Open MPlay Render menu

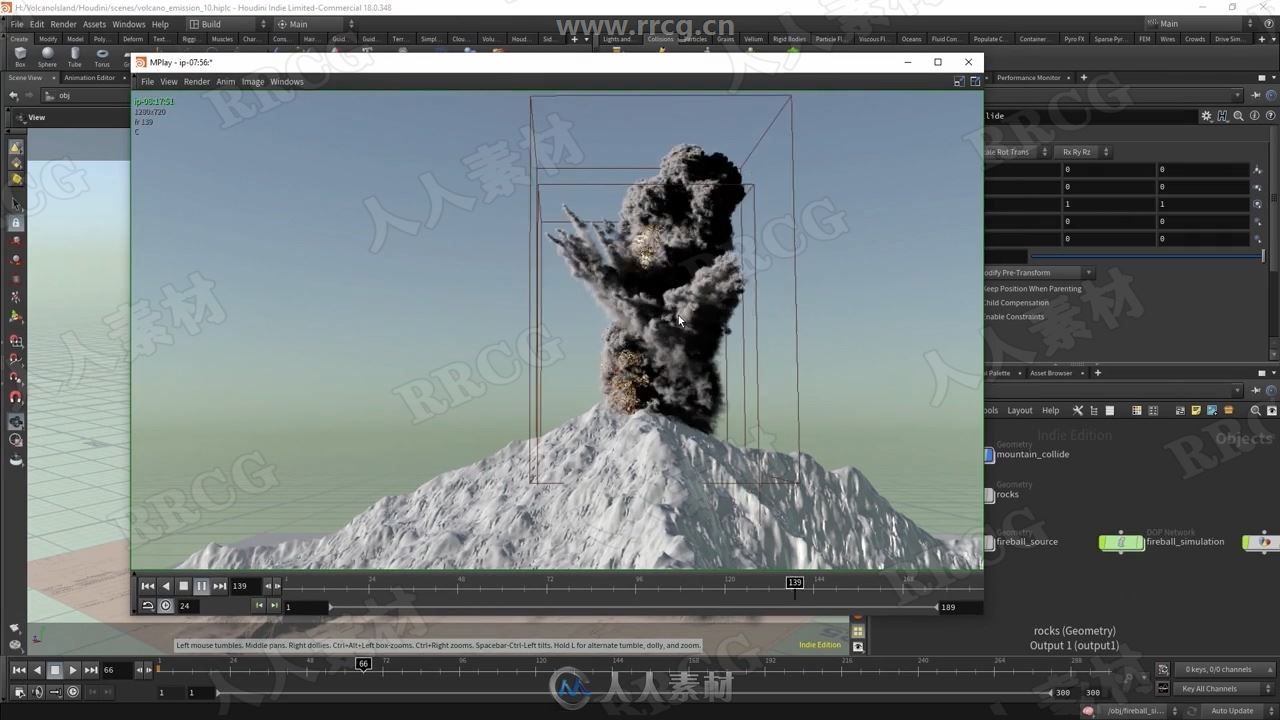[196, 82]
